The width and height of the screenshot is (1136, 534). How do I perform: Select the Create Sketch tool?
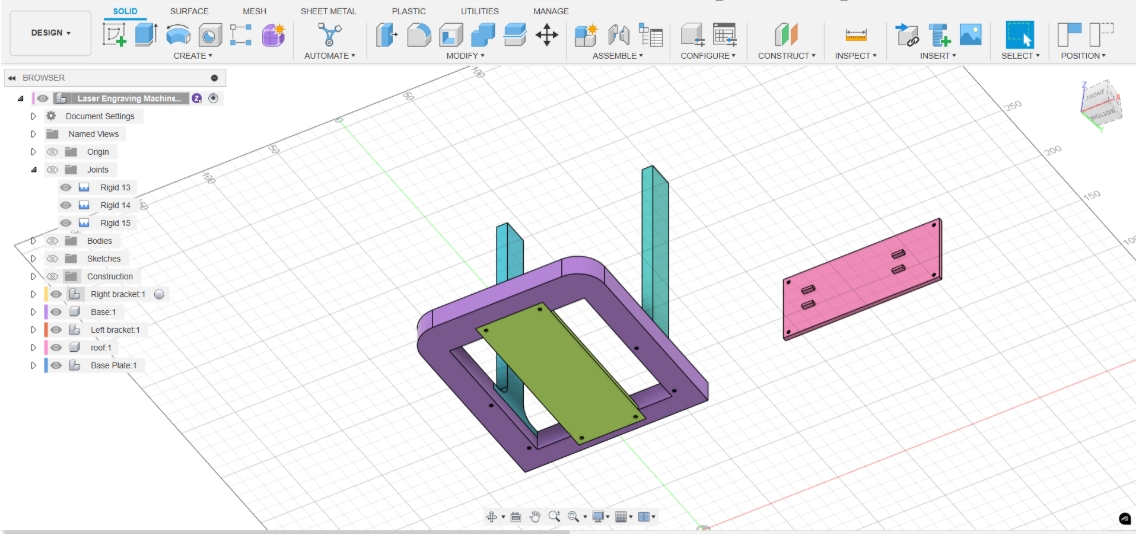[114, 34]
